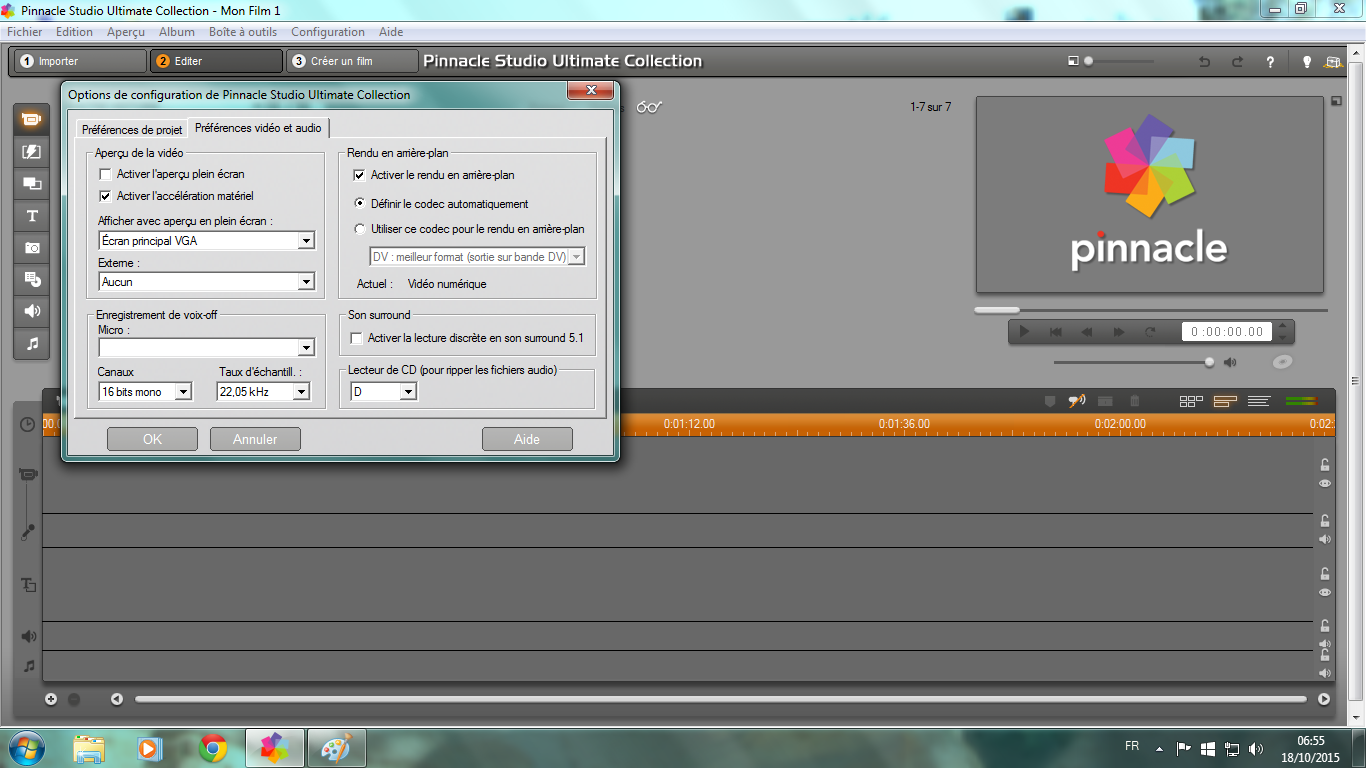Select Définir le codec automatiquement radio
The image size is (1366, 768).
360,204
